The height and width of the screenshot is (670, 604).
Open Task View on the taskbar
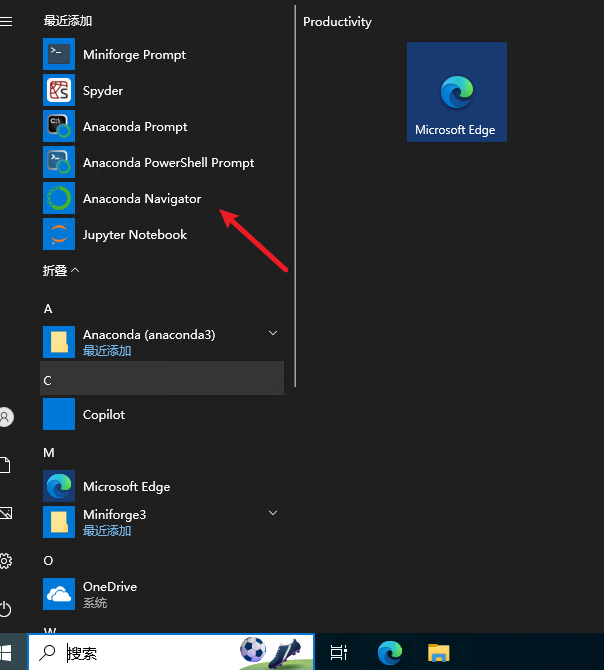339,652
